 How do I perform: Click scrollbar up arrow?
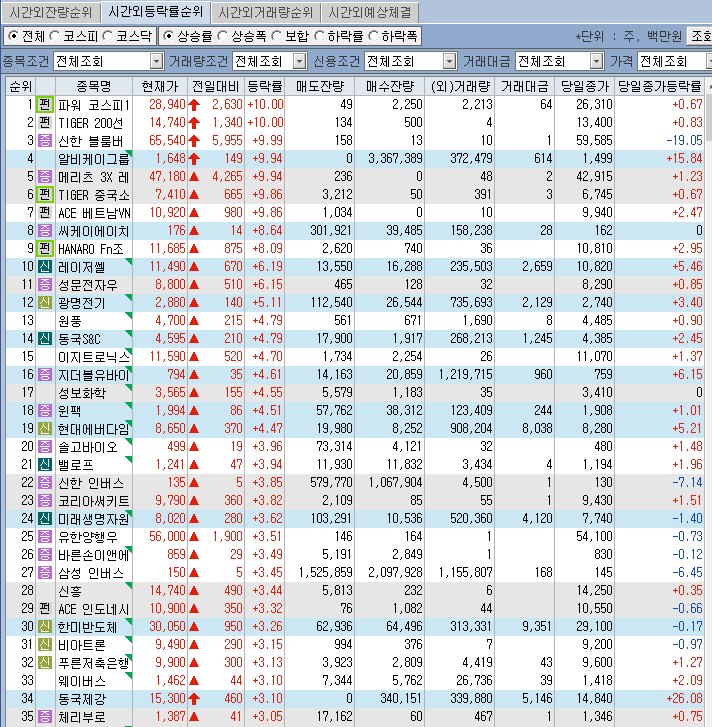click(708, 86)
